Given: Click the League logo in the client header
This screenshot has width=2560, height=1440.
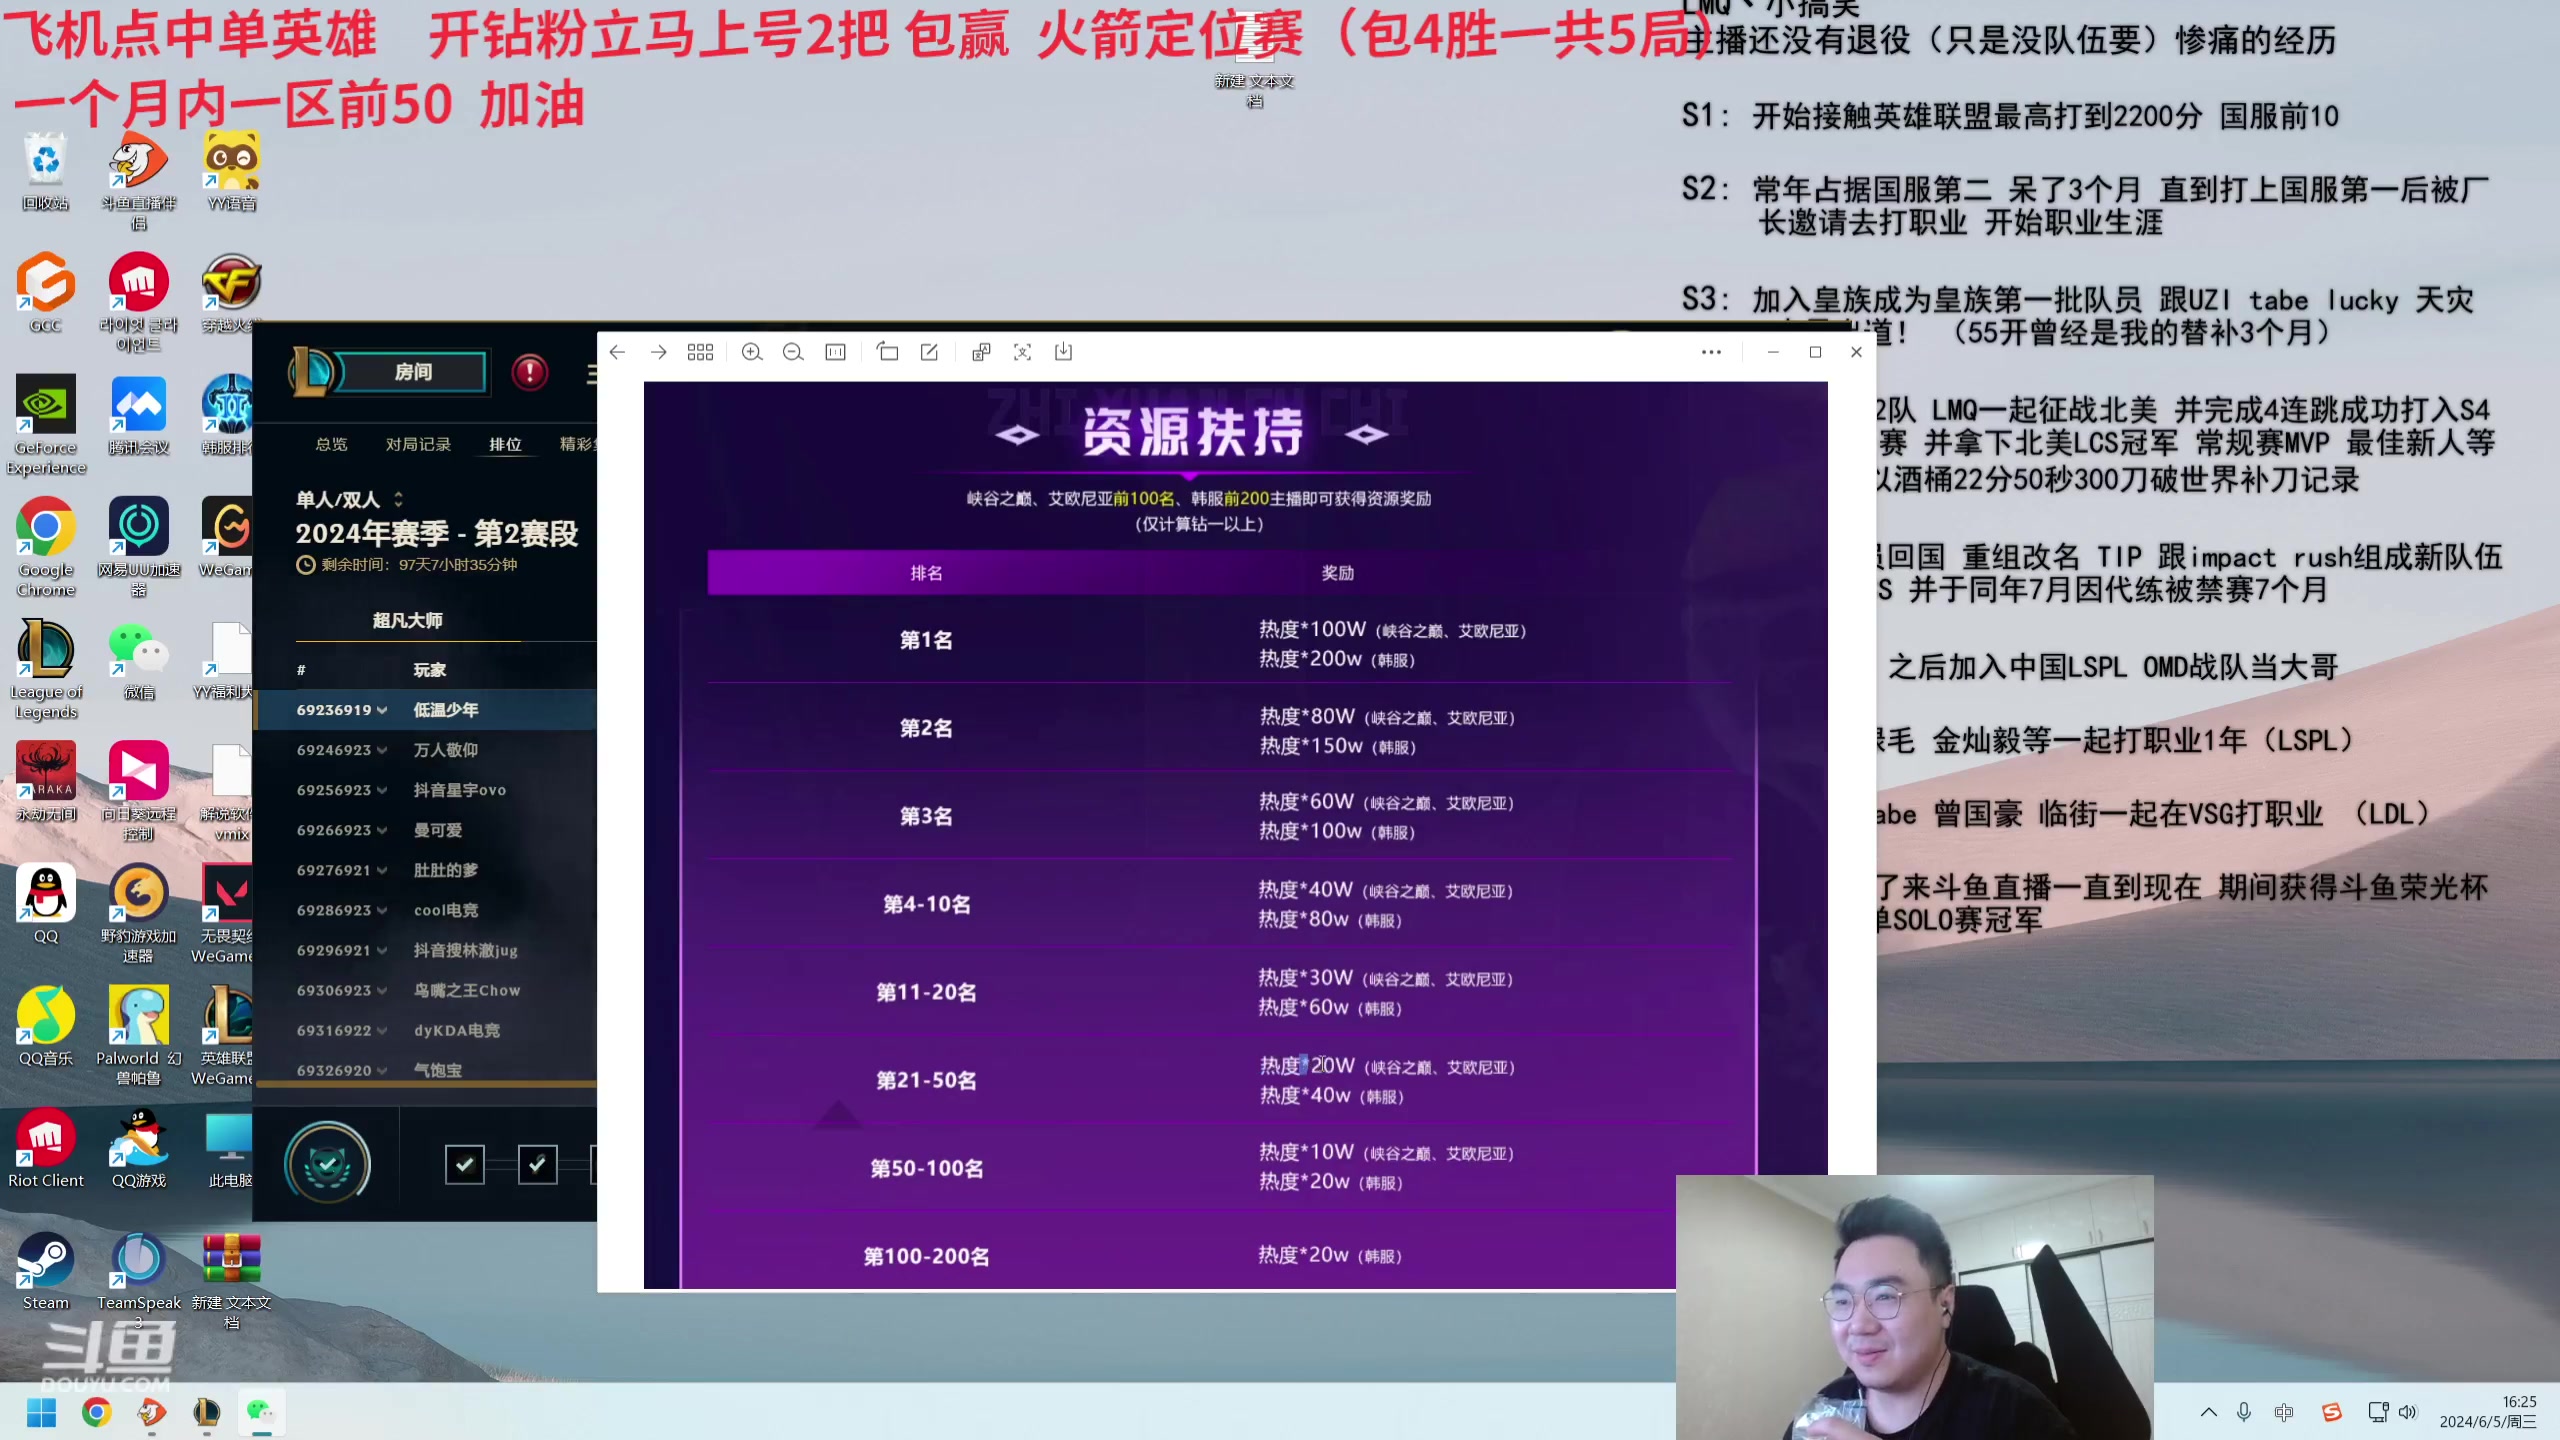Looking at the screenshot, I should 312,372.
